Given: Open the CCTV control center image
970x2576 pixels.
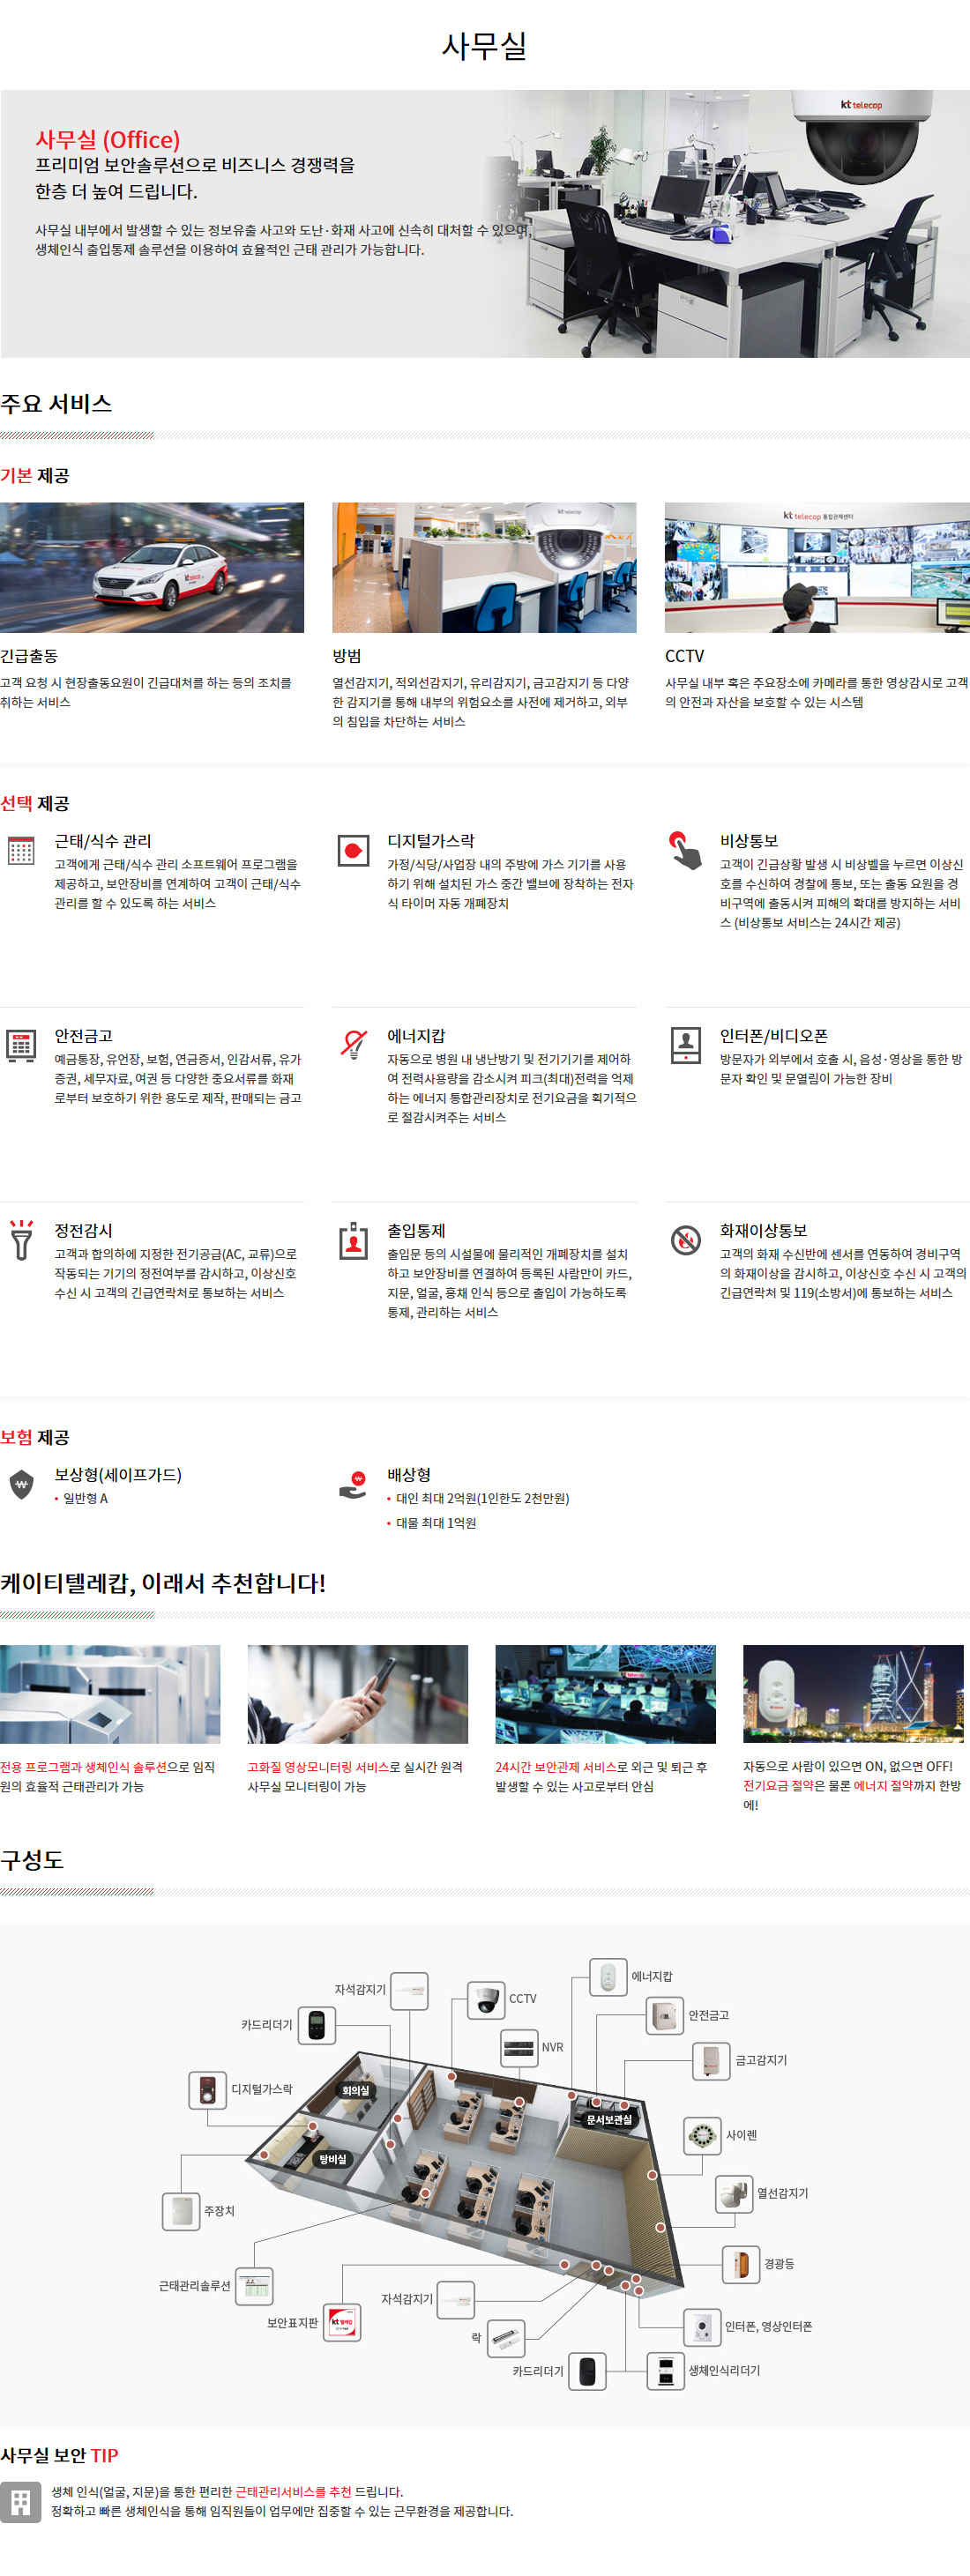Looking at the screenshot, I should 816,567.
